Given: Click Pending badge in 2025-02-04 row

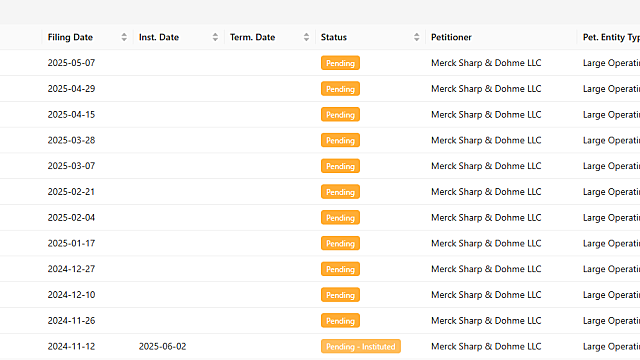Looking at the screenshot, I should (x=340, y=217).
